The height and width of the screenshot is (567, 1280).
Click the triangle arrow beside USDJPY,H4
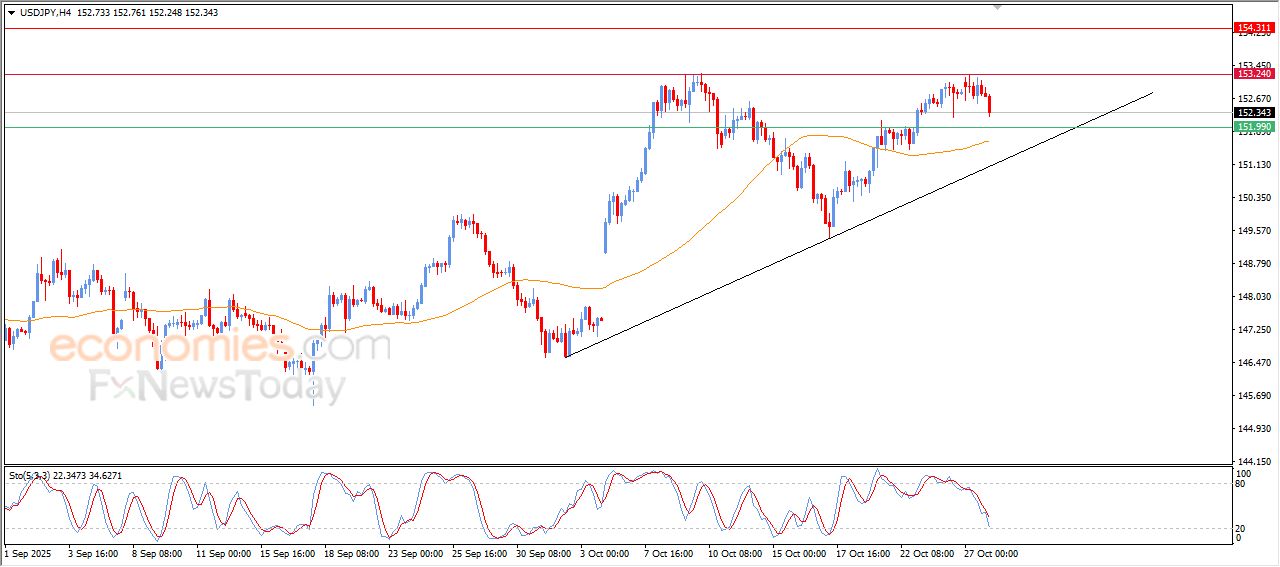[11, 13]
